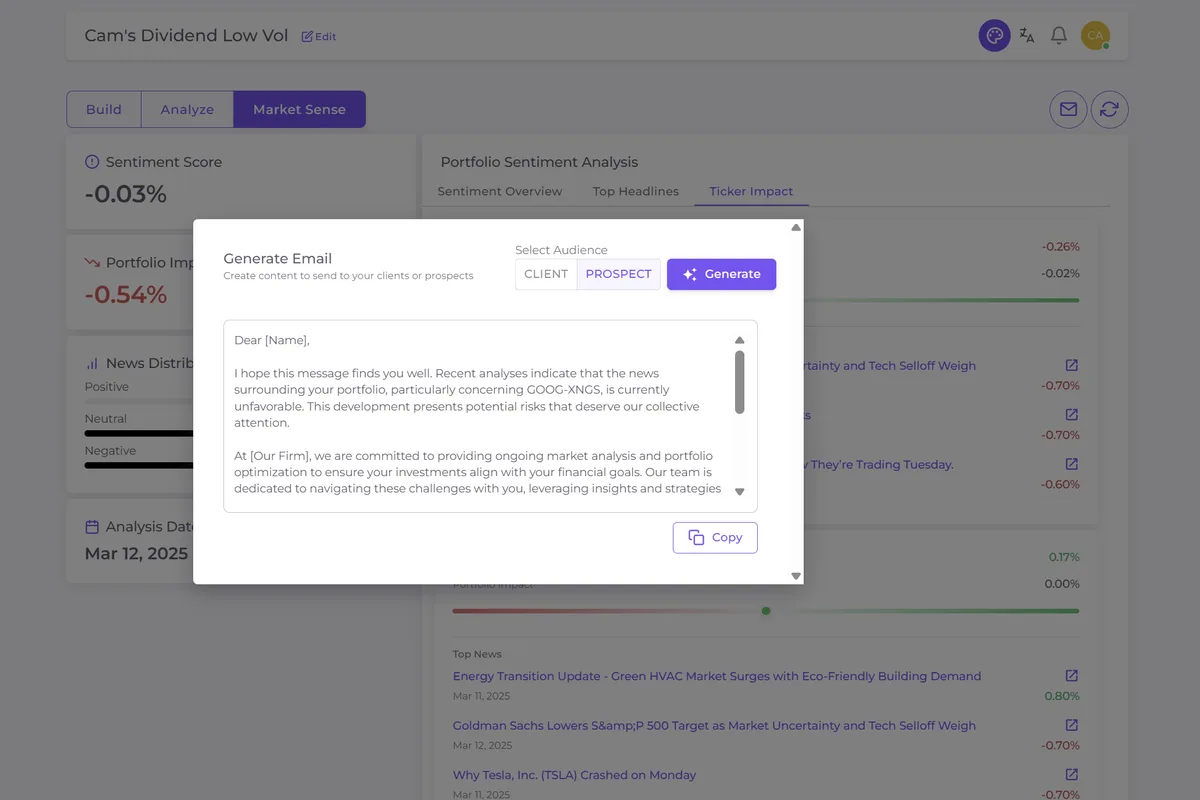This screenshot has height=800, width=1200.
Task: Click the refresh analysis icon
Action: click(x=1109, y=110)
